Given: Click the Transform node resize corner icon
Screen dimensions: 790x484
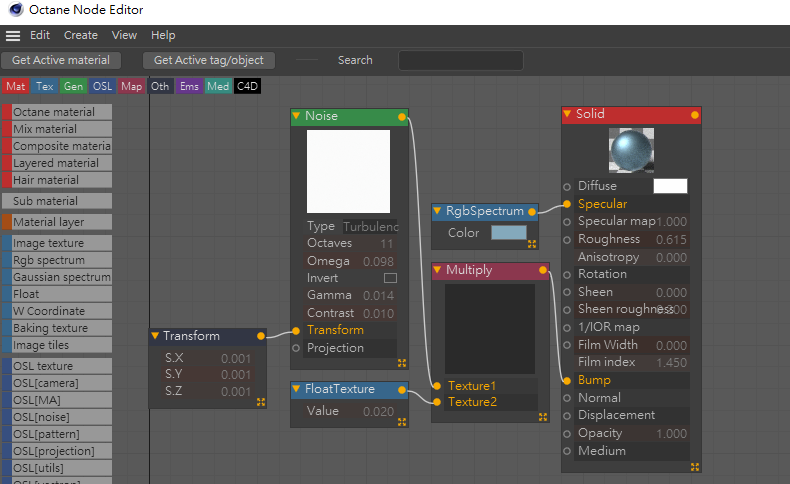Looking at the screenshot, I should 260,402.
